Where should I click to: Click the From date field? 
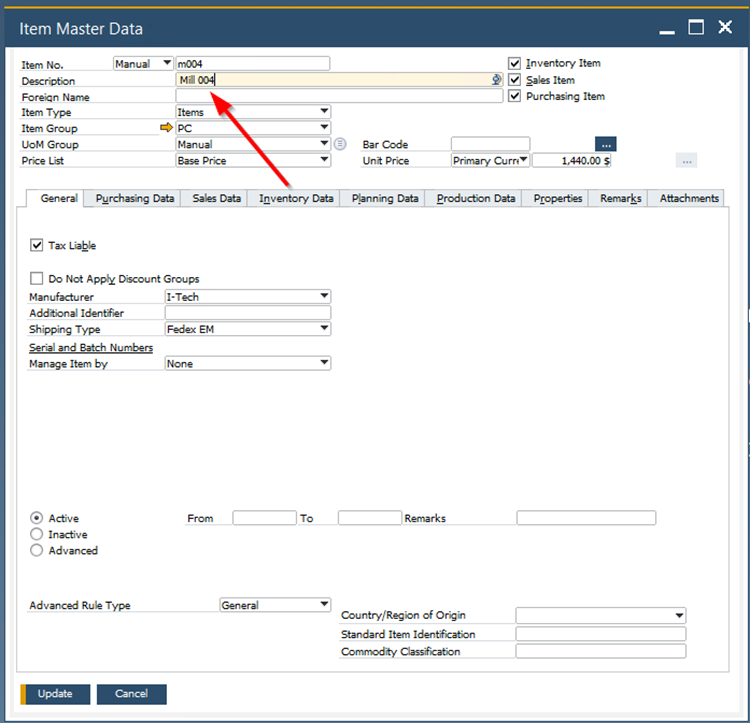tap(264, 518)
